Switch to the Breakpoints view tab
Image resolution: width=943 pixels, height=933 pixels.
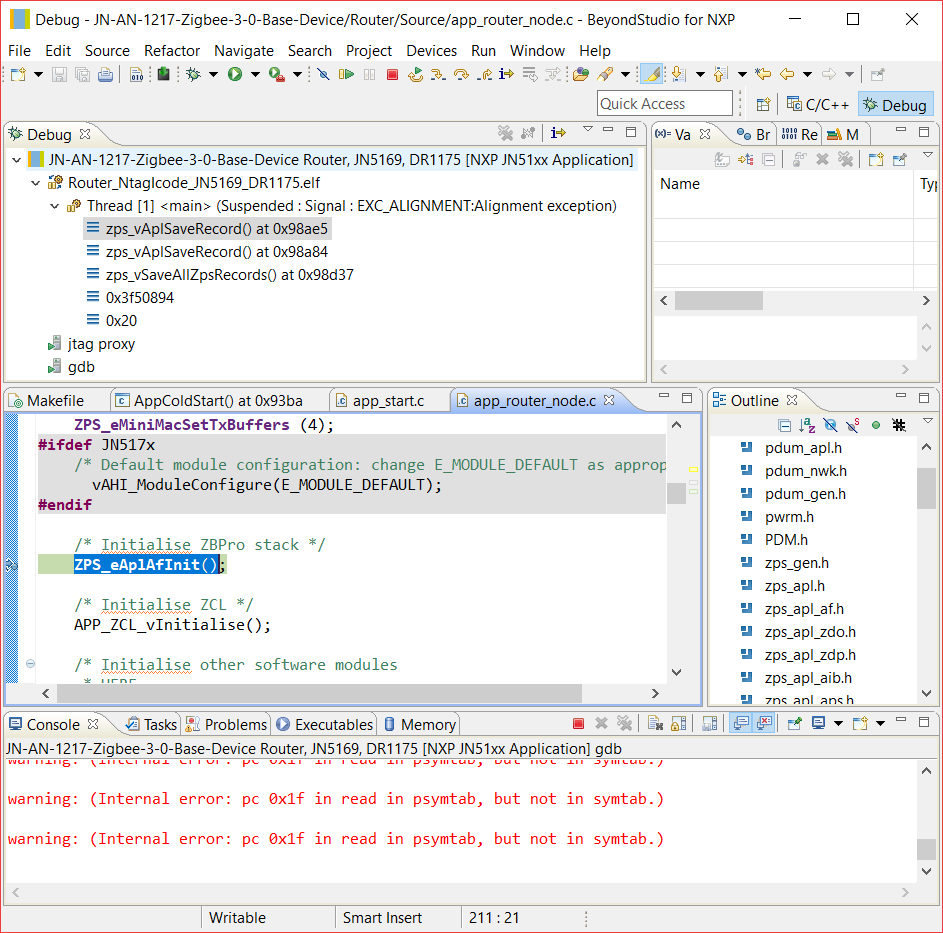[753, 135]
